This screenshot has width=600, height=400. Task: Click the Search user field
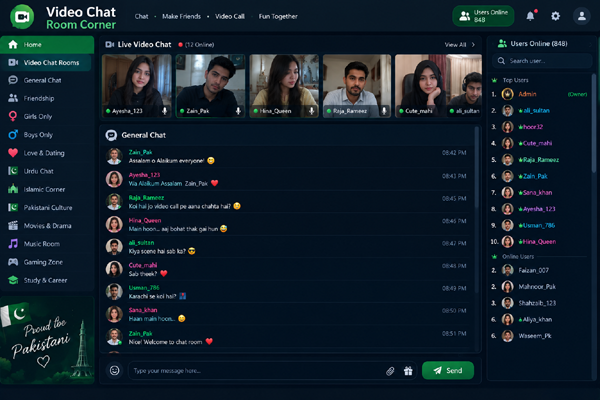tap(542, 61)
